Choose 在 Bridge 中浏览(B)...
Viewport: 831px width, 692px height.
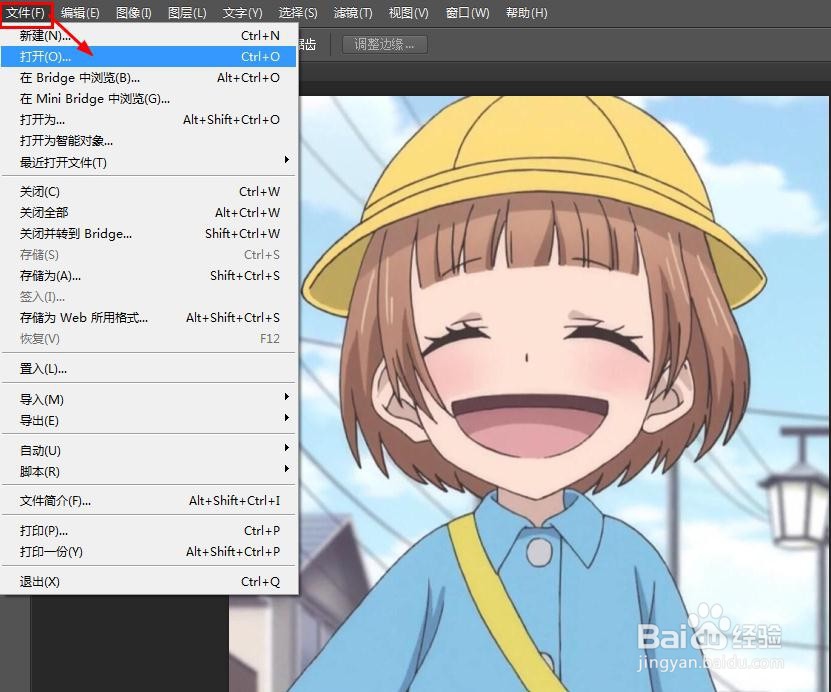coord(148,78)
